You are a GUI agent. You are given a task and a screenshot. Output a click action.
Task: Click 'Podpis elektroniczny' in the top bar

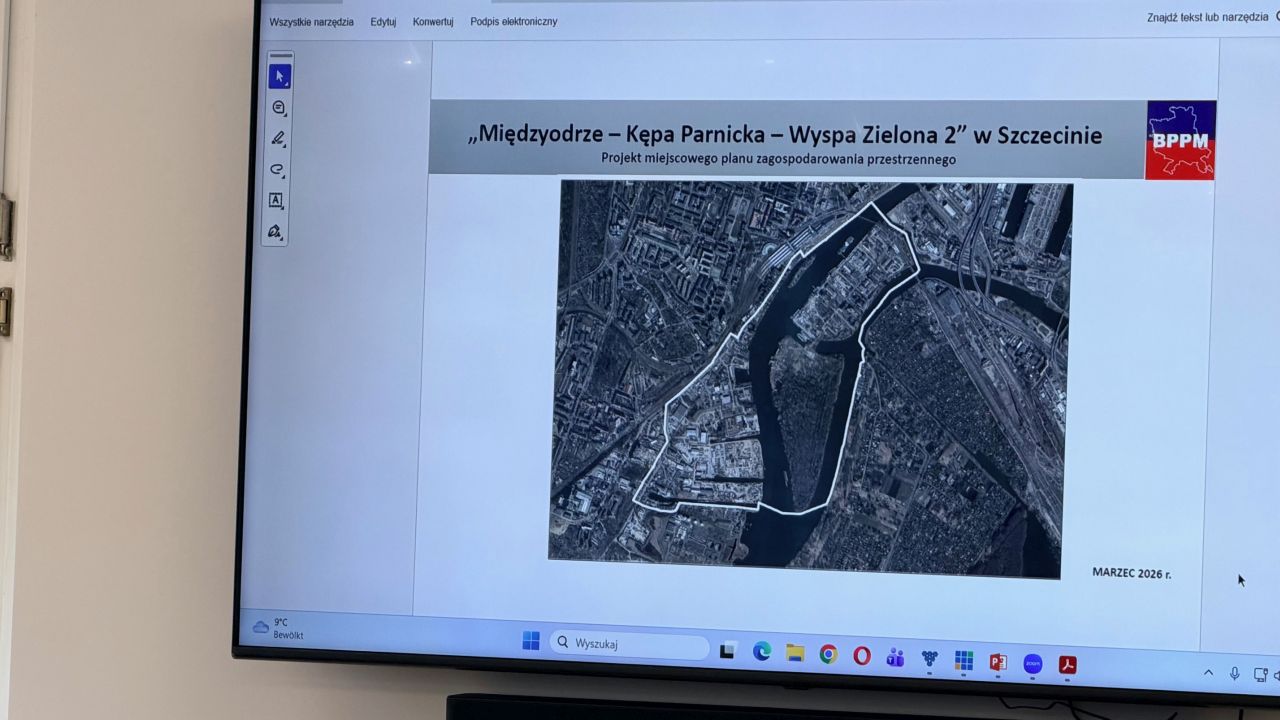(514, 22)
